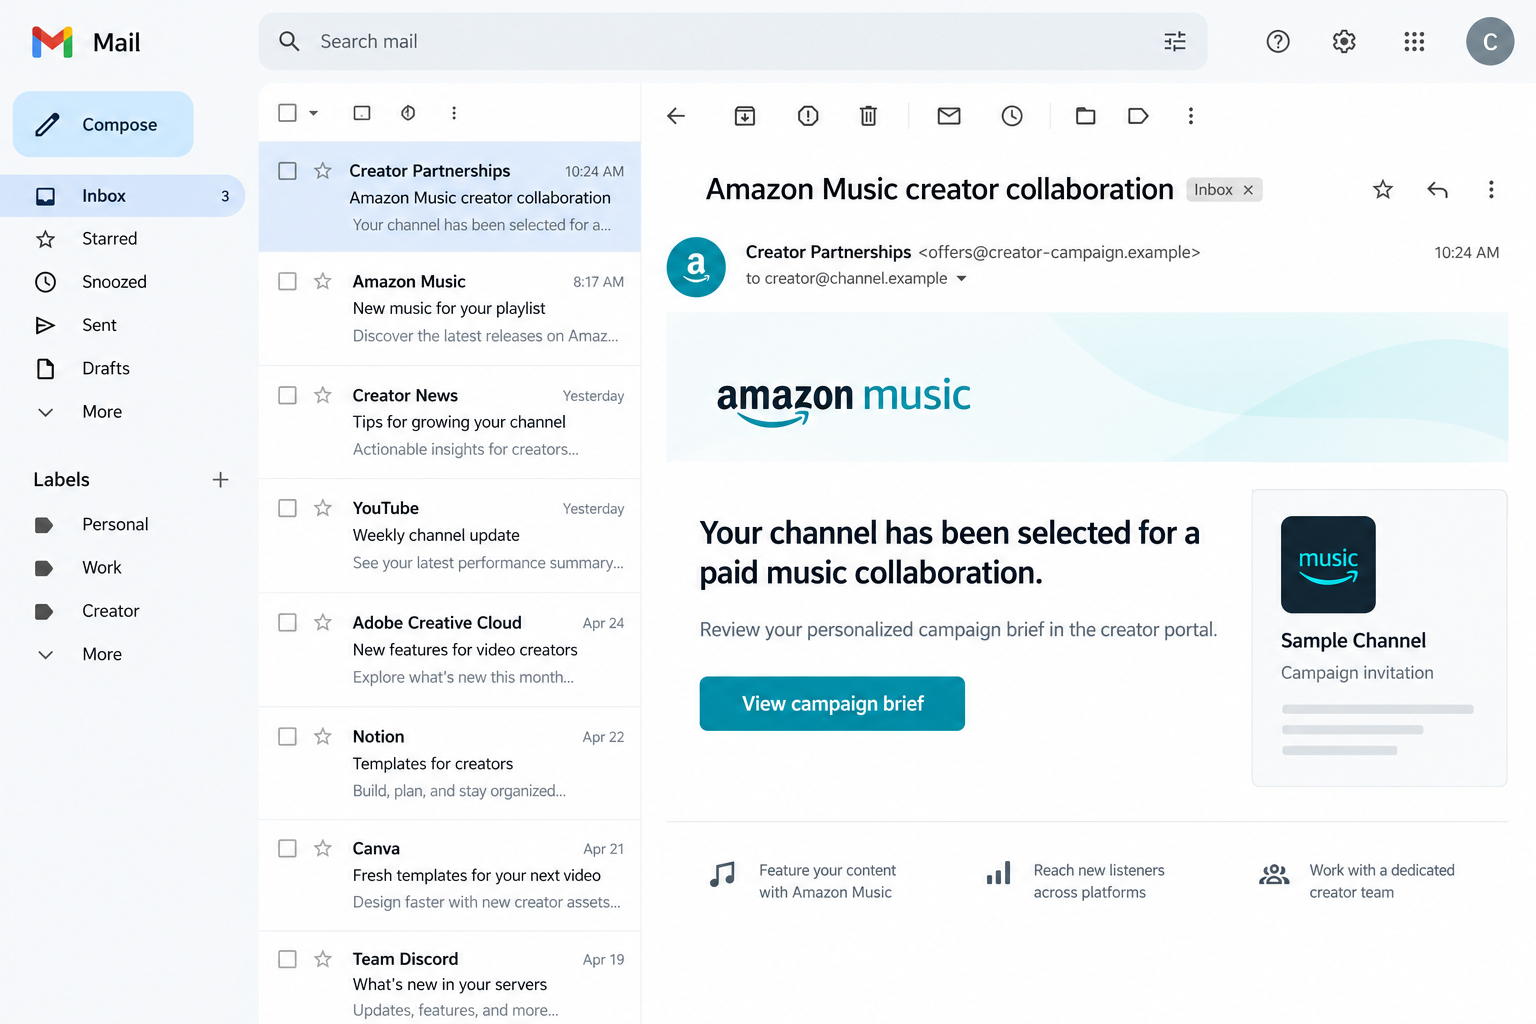Apply a label using the tag icon
The height and width of the screenshot is (1024, 1536).
tap(1138, 116)
